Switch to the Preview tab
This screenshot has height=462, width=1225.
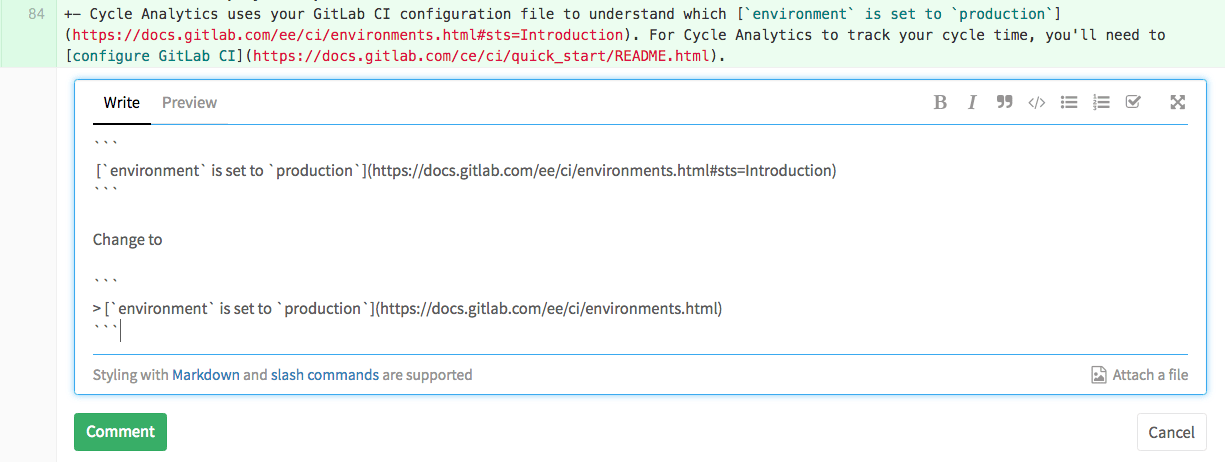pyautogui.click(x=189, y=102)
